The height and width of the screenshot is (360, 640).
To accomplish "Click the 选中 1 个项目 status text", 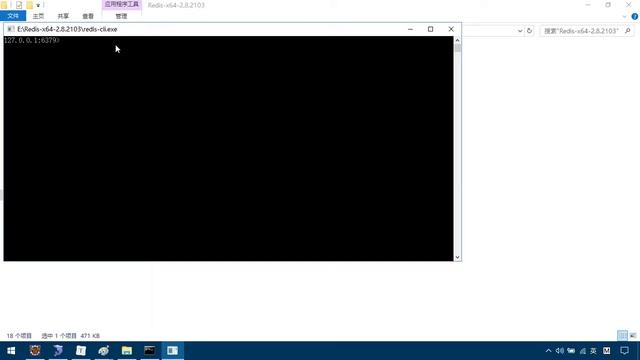I will pos(59,336).
